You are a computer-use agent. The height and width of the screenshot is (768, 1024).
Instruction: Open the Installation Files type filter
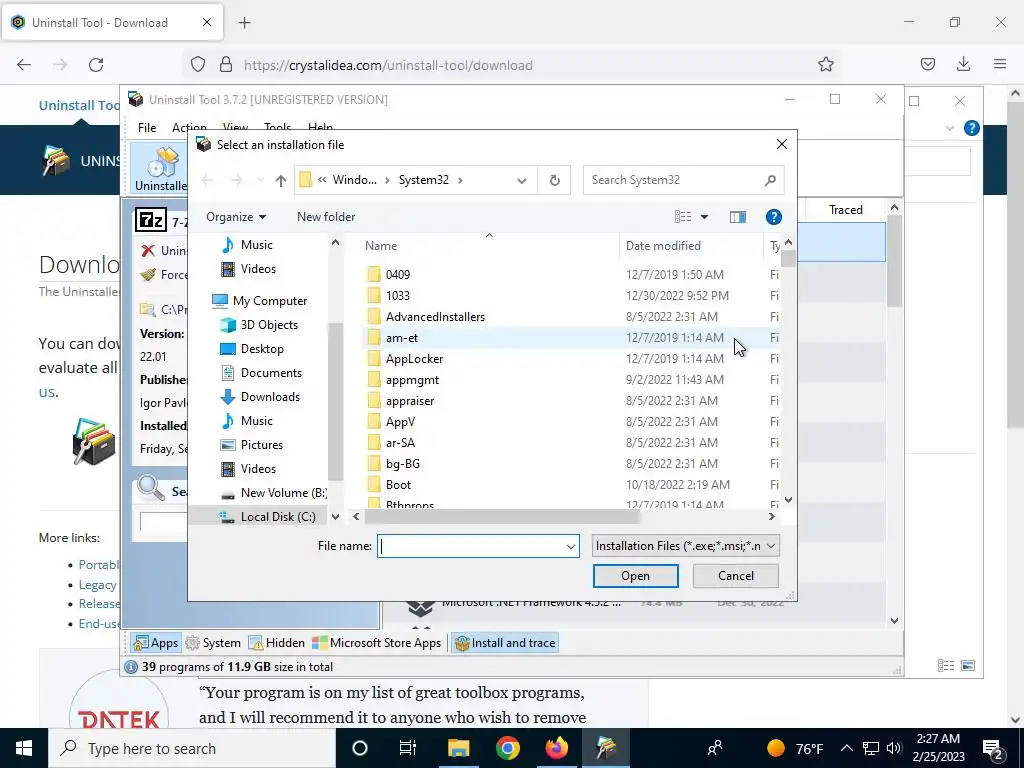tap(686, 546)
